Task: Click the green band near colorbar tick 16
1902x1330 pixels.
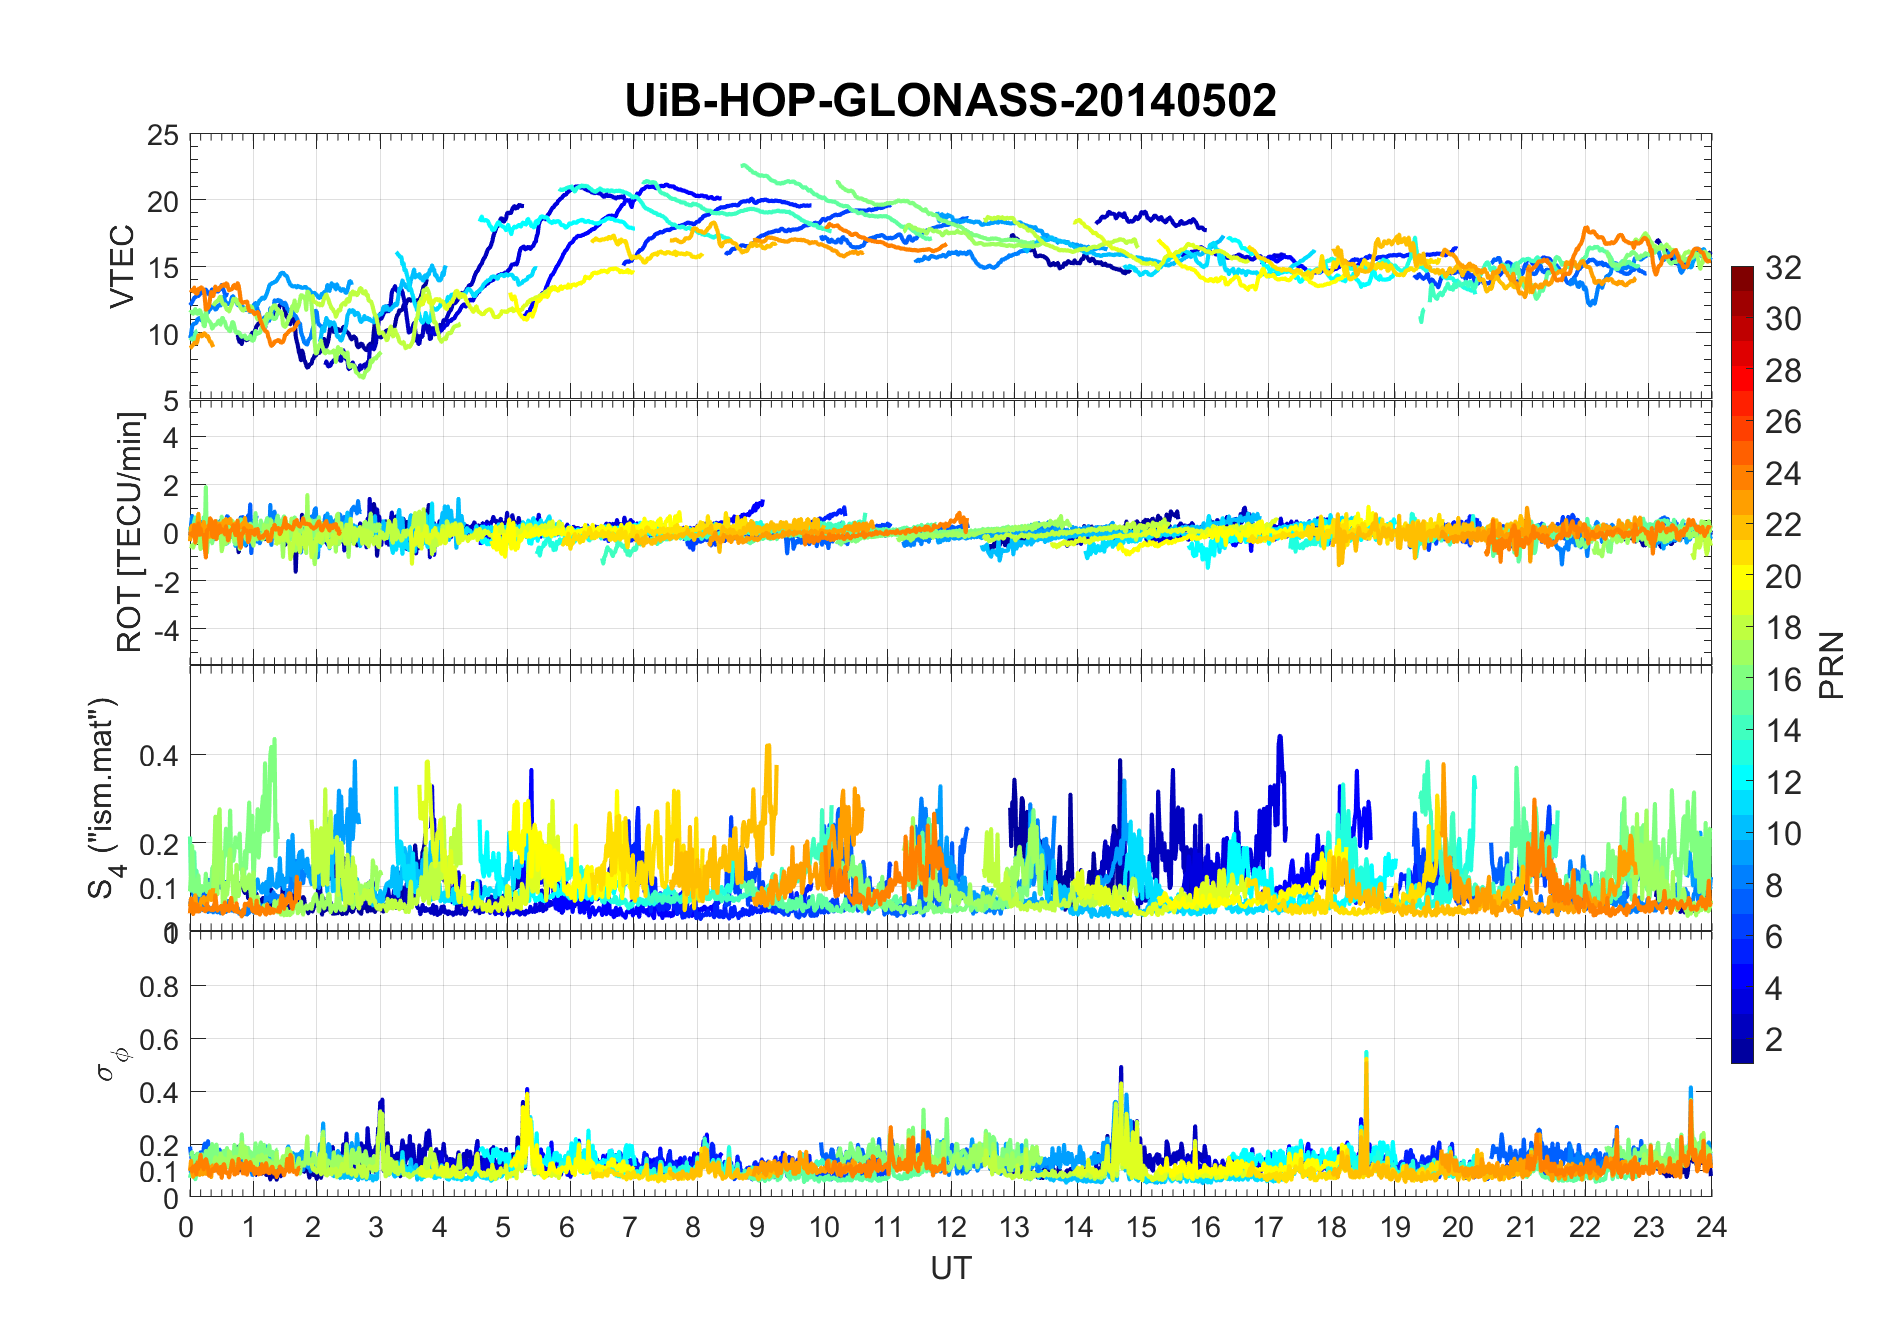Action: coord(1742,679)
